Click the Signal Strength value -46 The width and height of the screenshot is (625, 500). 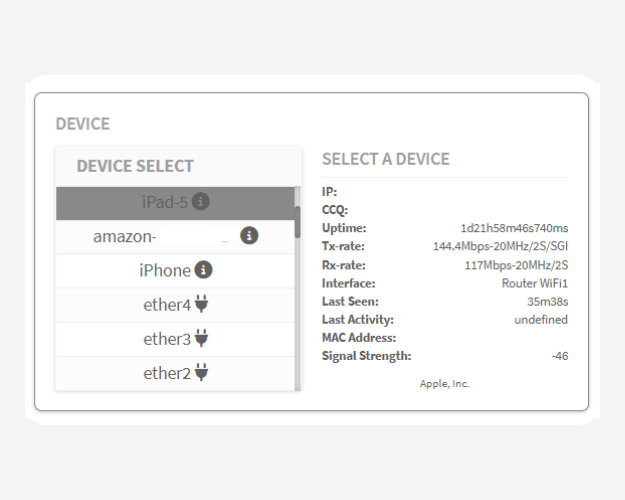click(x=559, y=356)
